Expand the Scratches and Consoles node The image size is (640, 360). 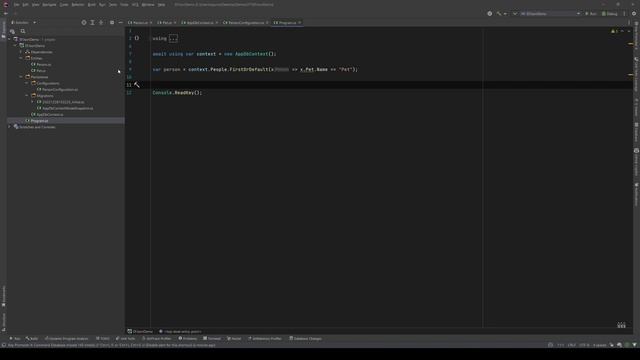(9, 127)
